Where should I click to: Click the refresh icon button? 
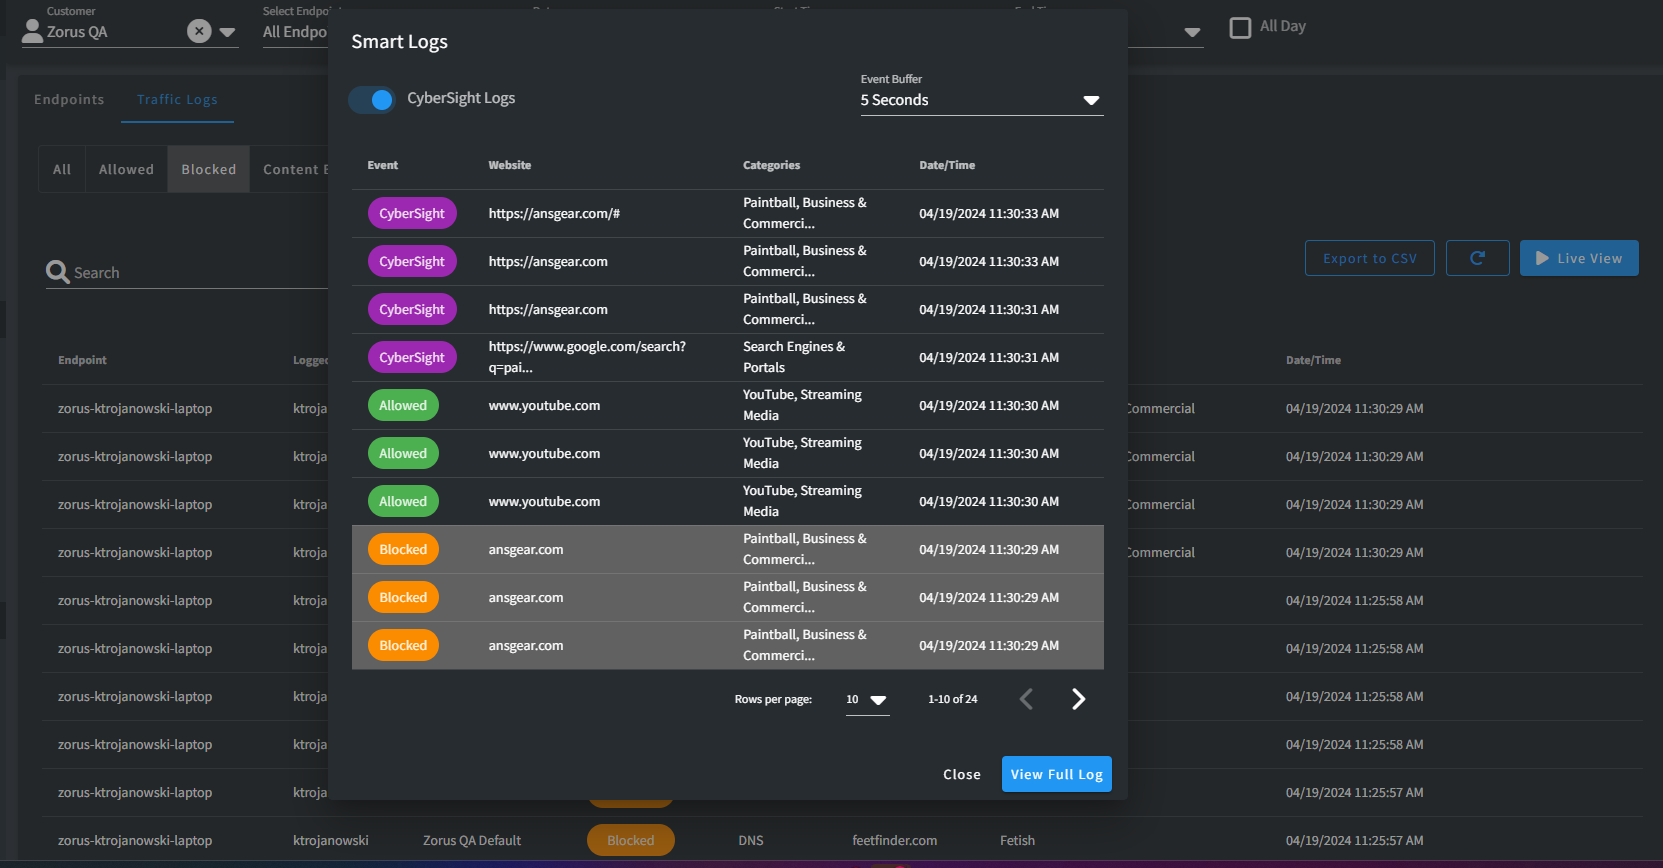pyautogui.click(x=1477, y=258)
